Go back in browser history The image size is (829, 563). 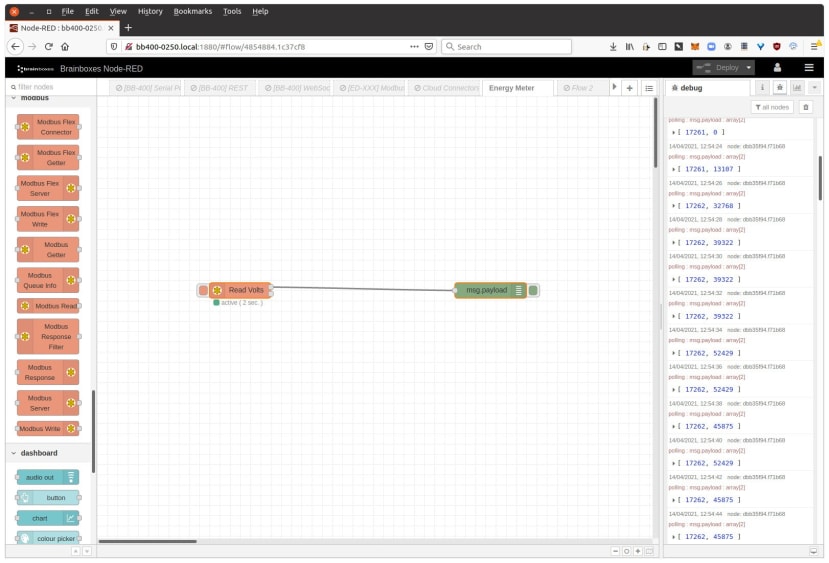(15, 47)
